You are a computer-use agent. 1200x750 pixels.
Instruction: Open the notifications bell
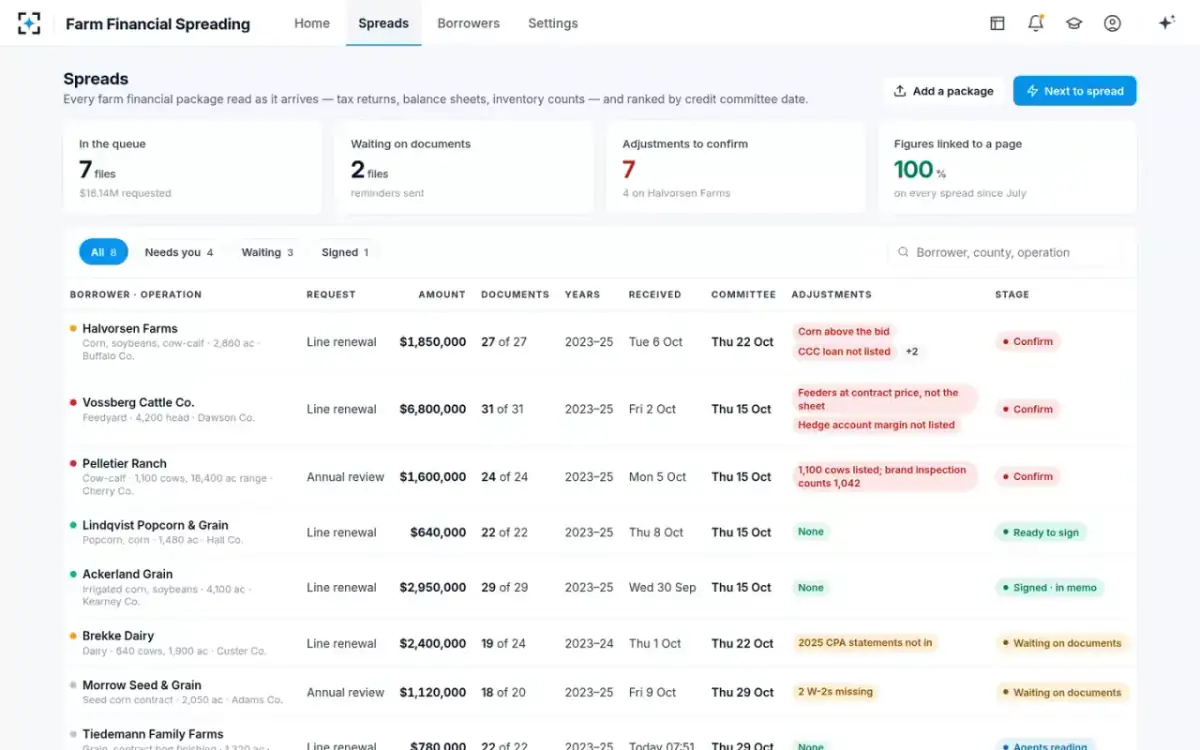1035,23
